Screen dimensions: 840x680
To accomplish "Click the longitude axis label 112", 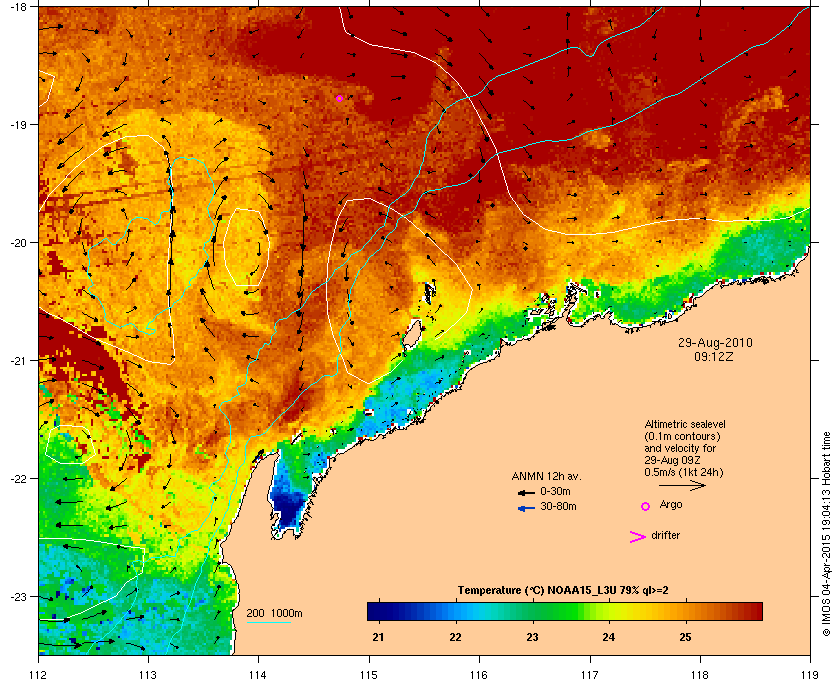I will click(39, 674).
